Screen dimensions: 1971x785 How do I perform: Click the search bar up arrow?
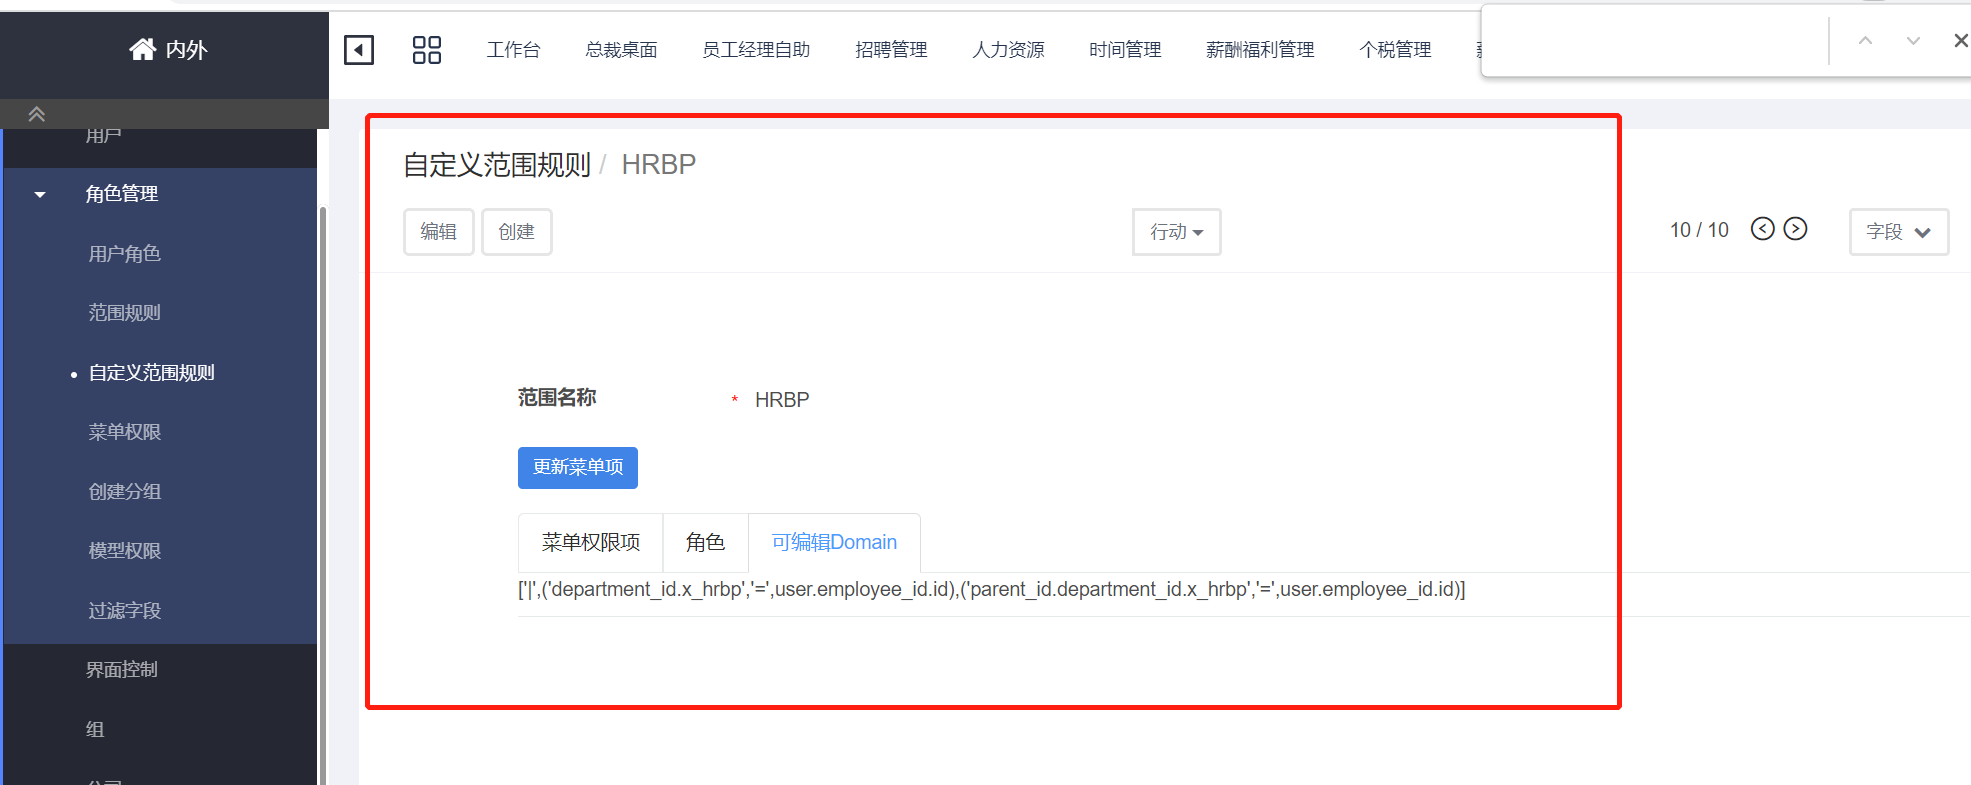pyautogui.click(x=1865, y=41)
